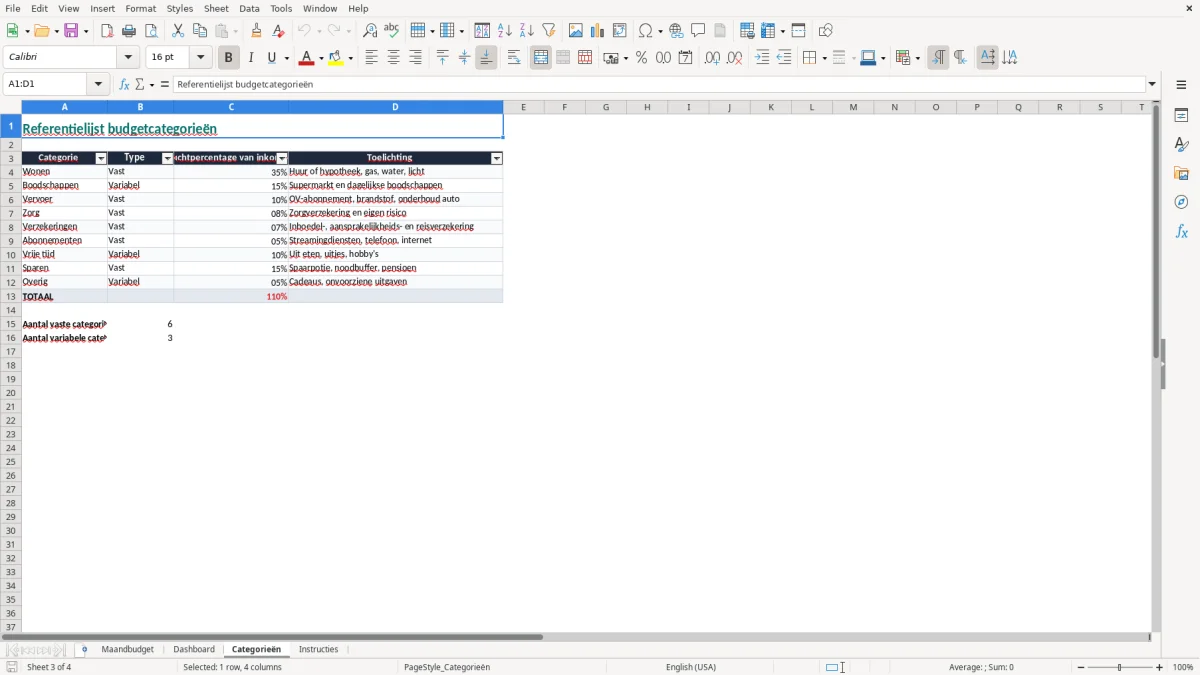Click the Insert Image icon
Screen dimensions: 1200x675
(575, 31)
